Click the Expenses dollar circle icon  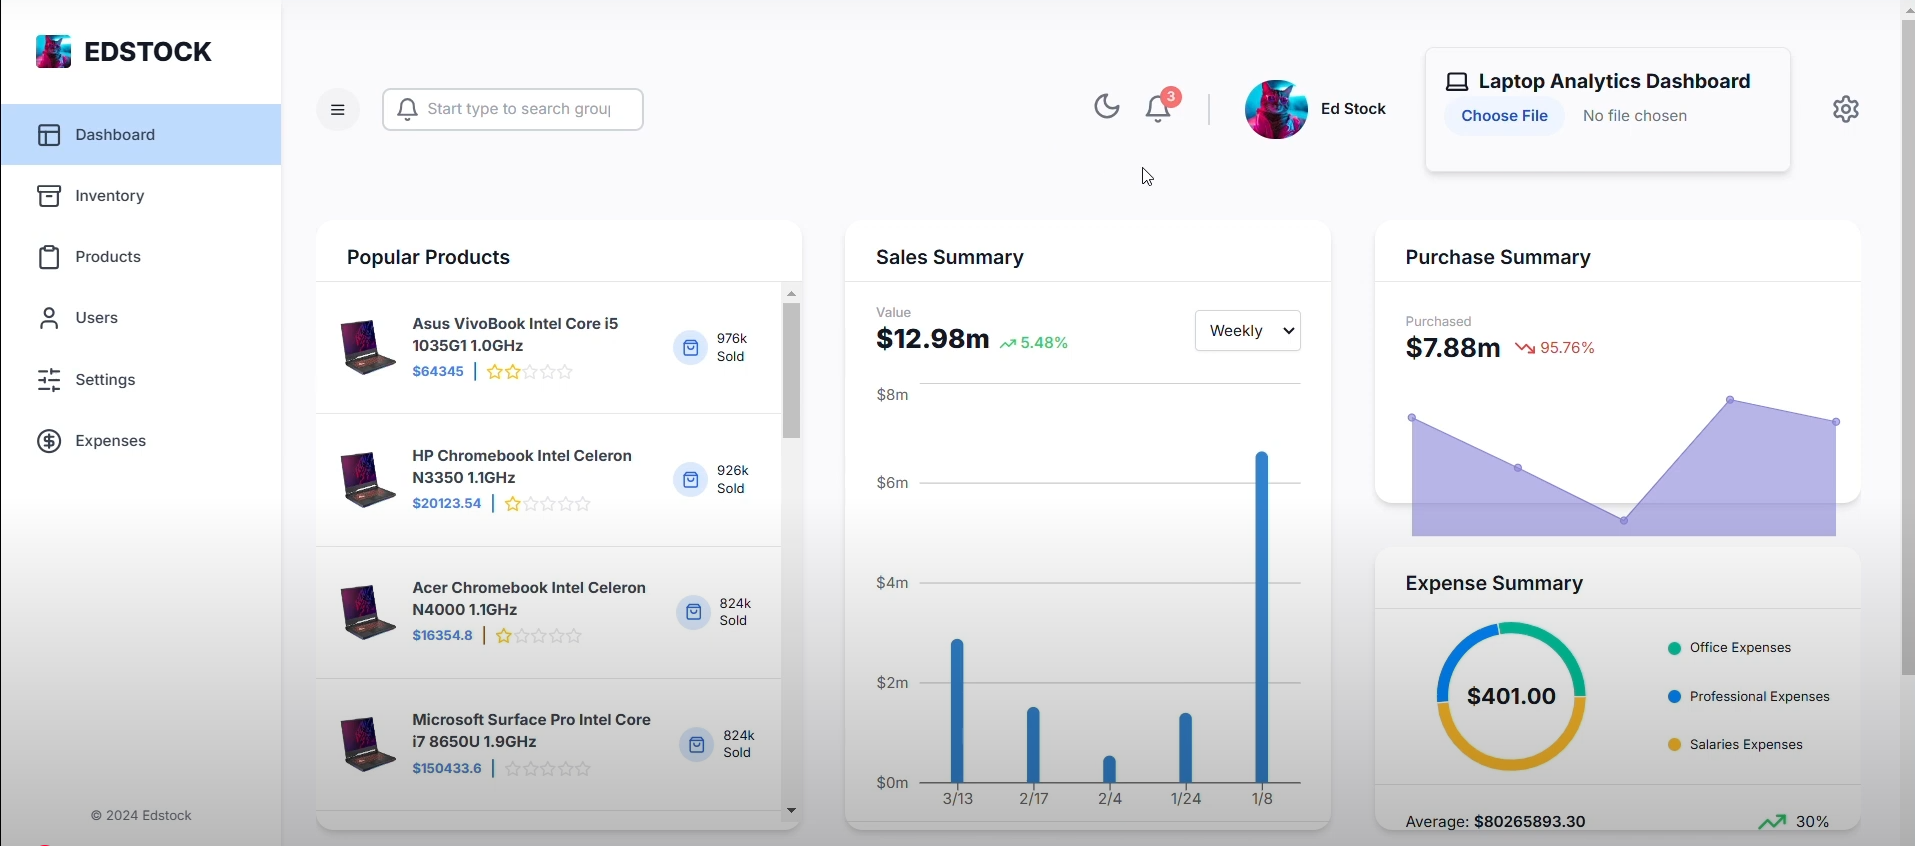coord(50,441)
